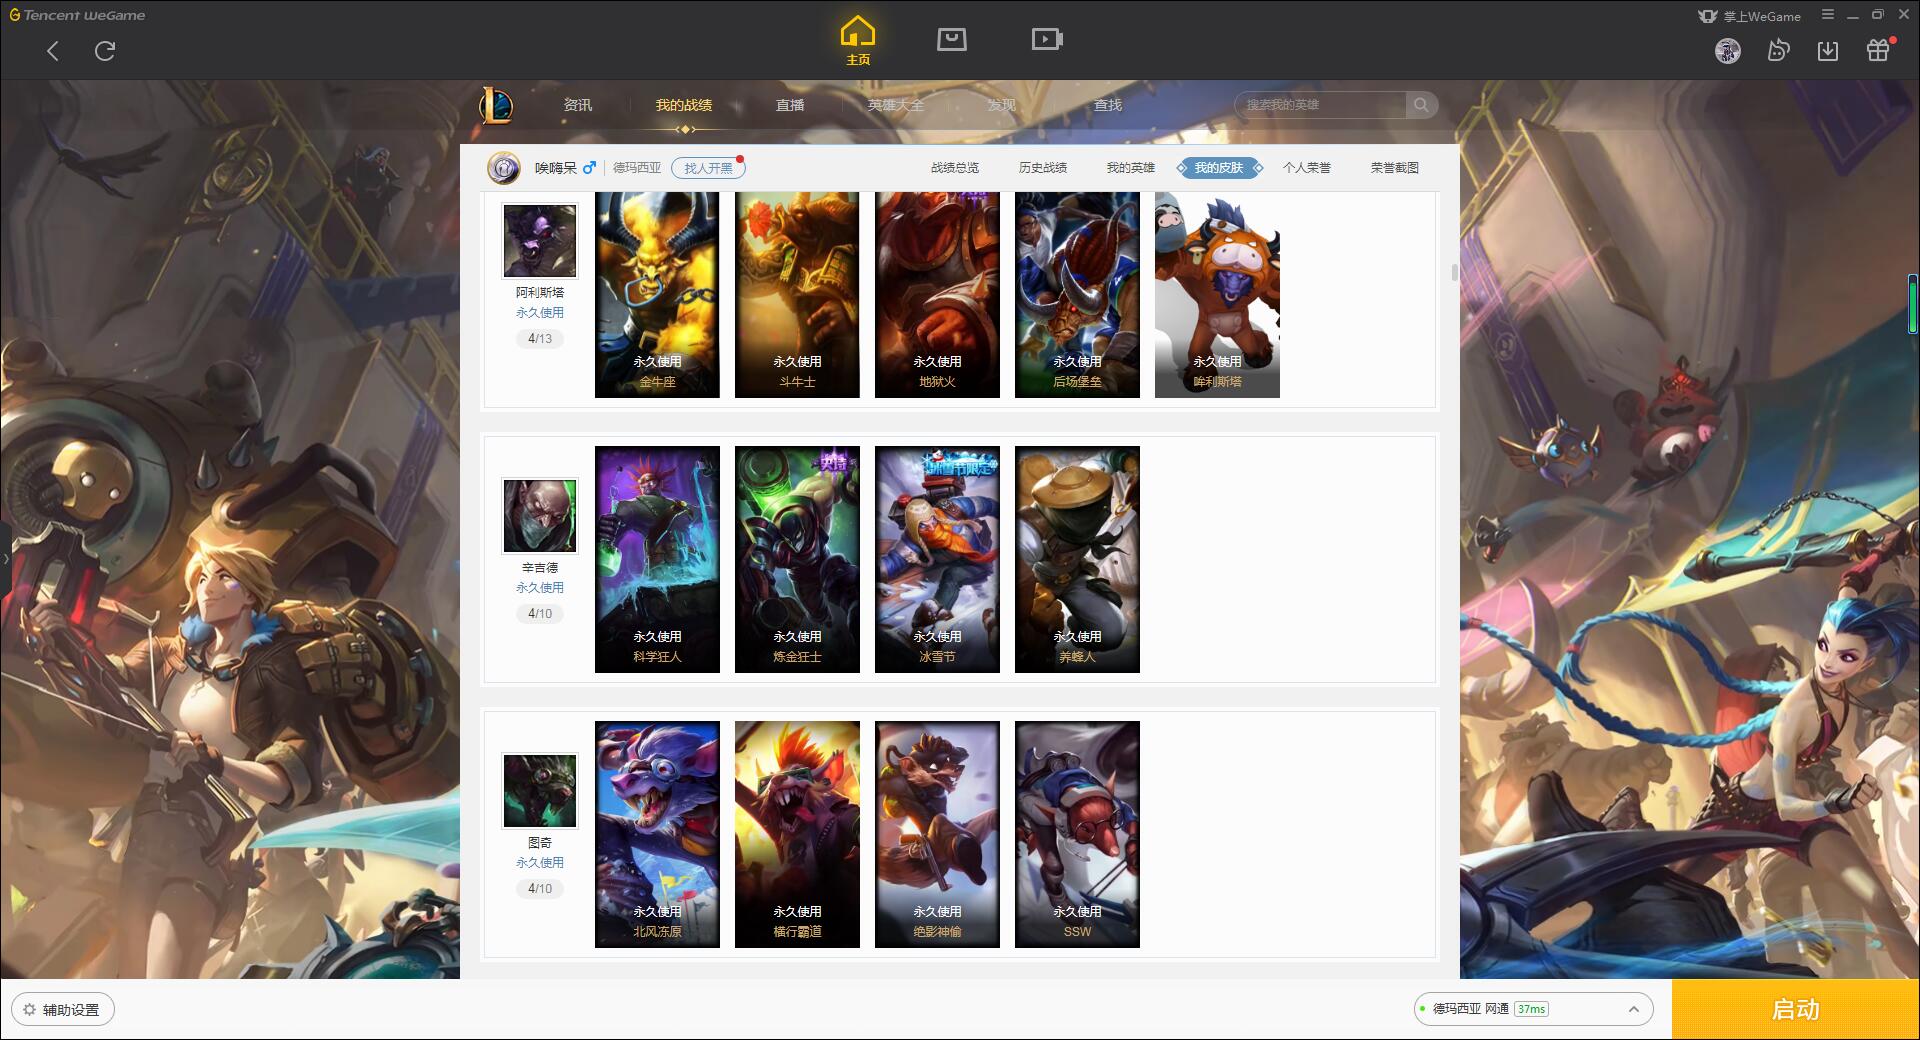Switch to the 查找 tab
This screenshot has height=1040, width=1920.
click(x=1108, y=105)
